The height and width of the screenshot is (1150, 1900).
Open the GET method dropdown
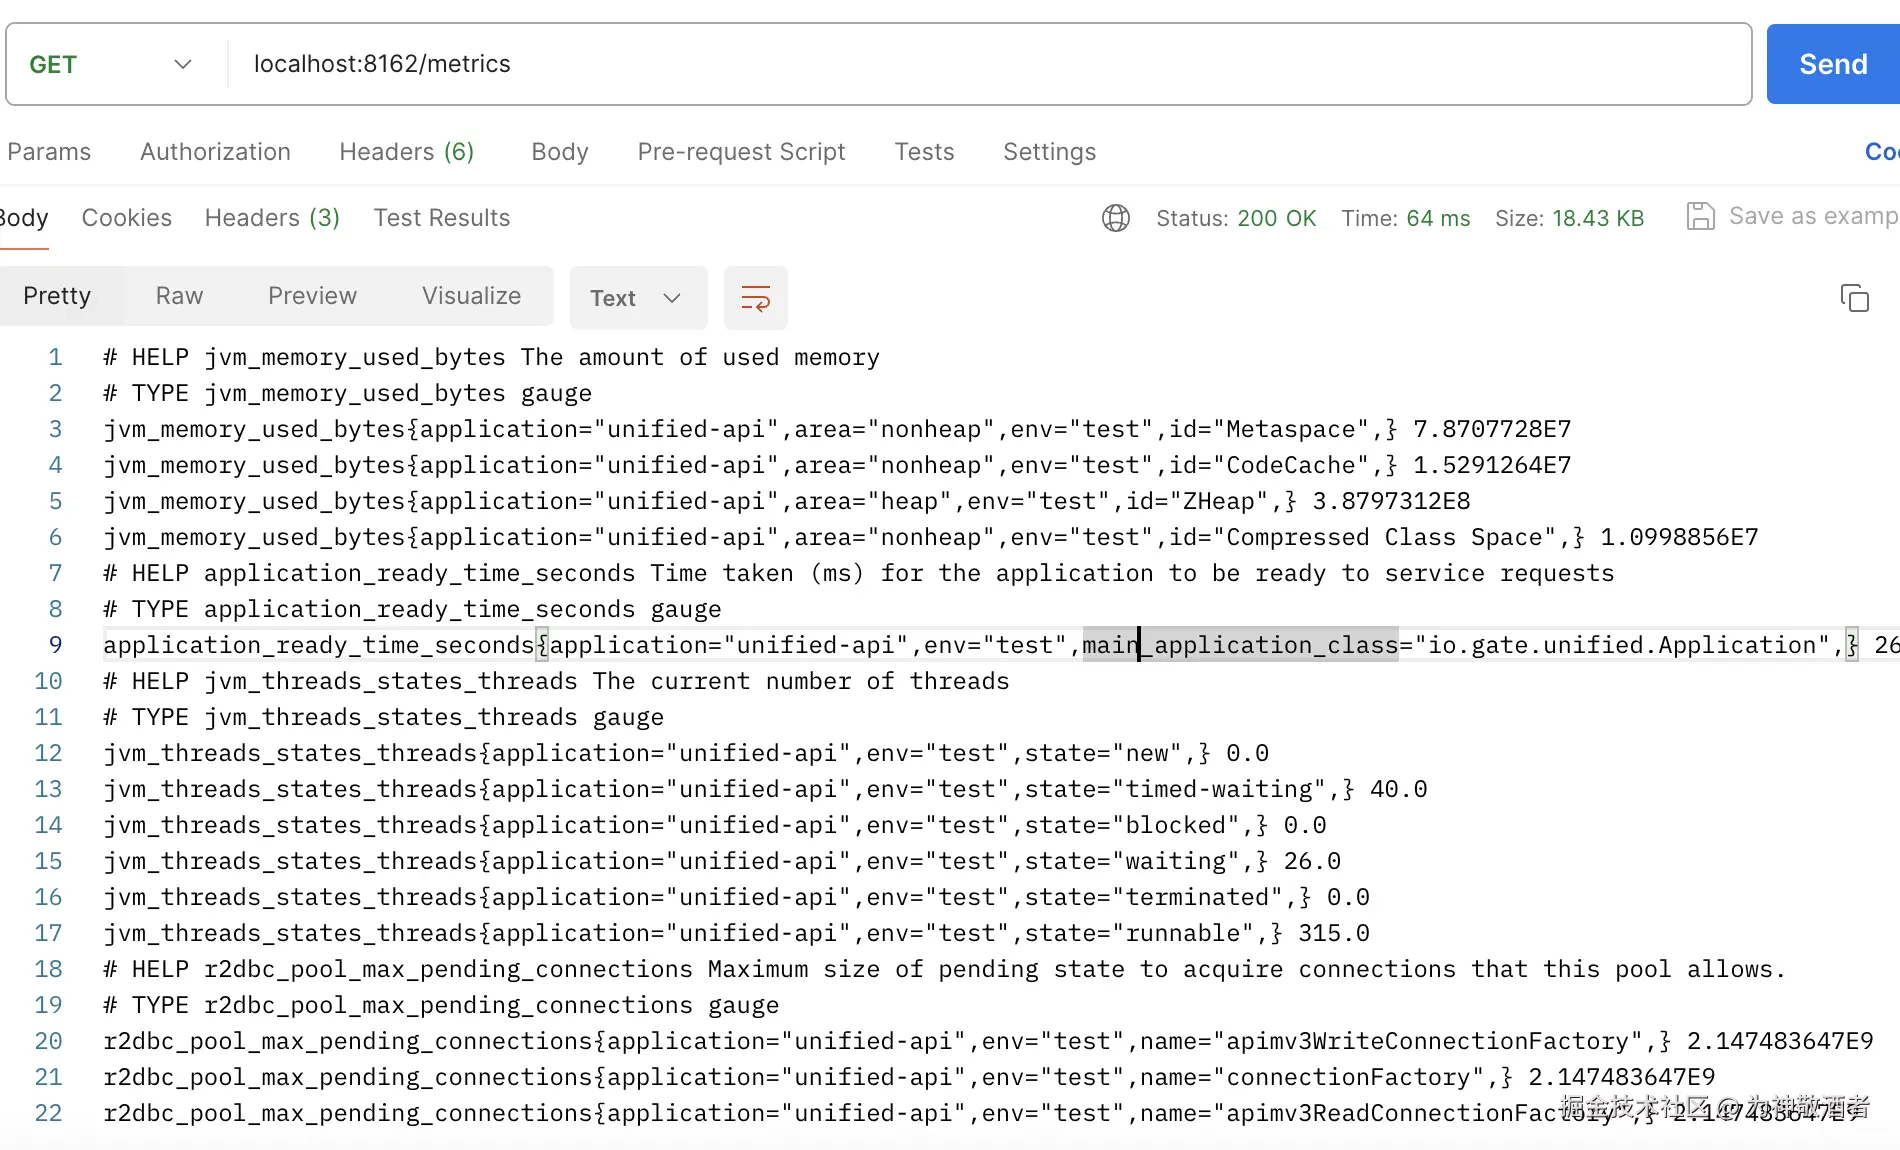coord(110,65)
